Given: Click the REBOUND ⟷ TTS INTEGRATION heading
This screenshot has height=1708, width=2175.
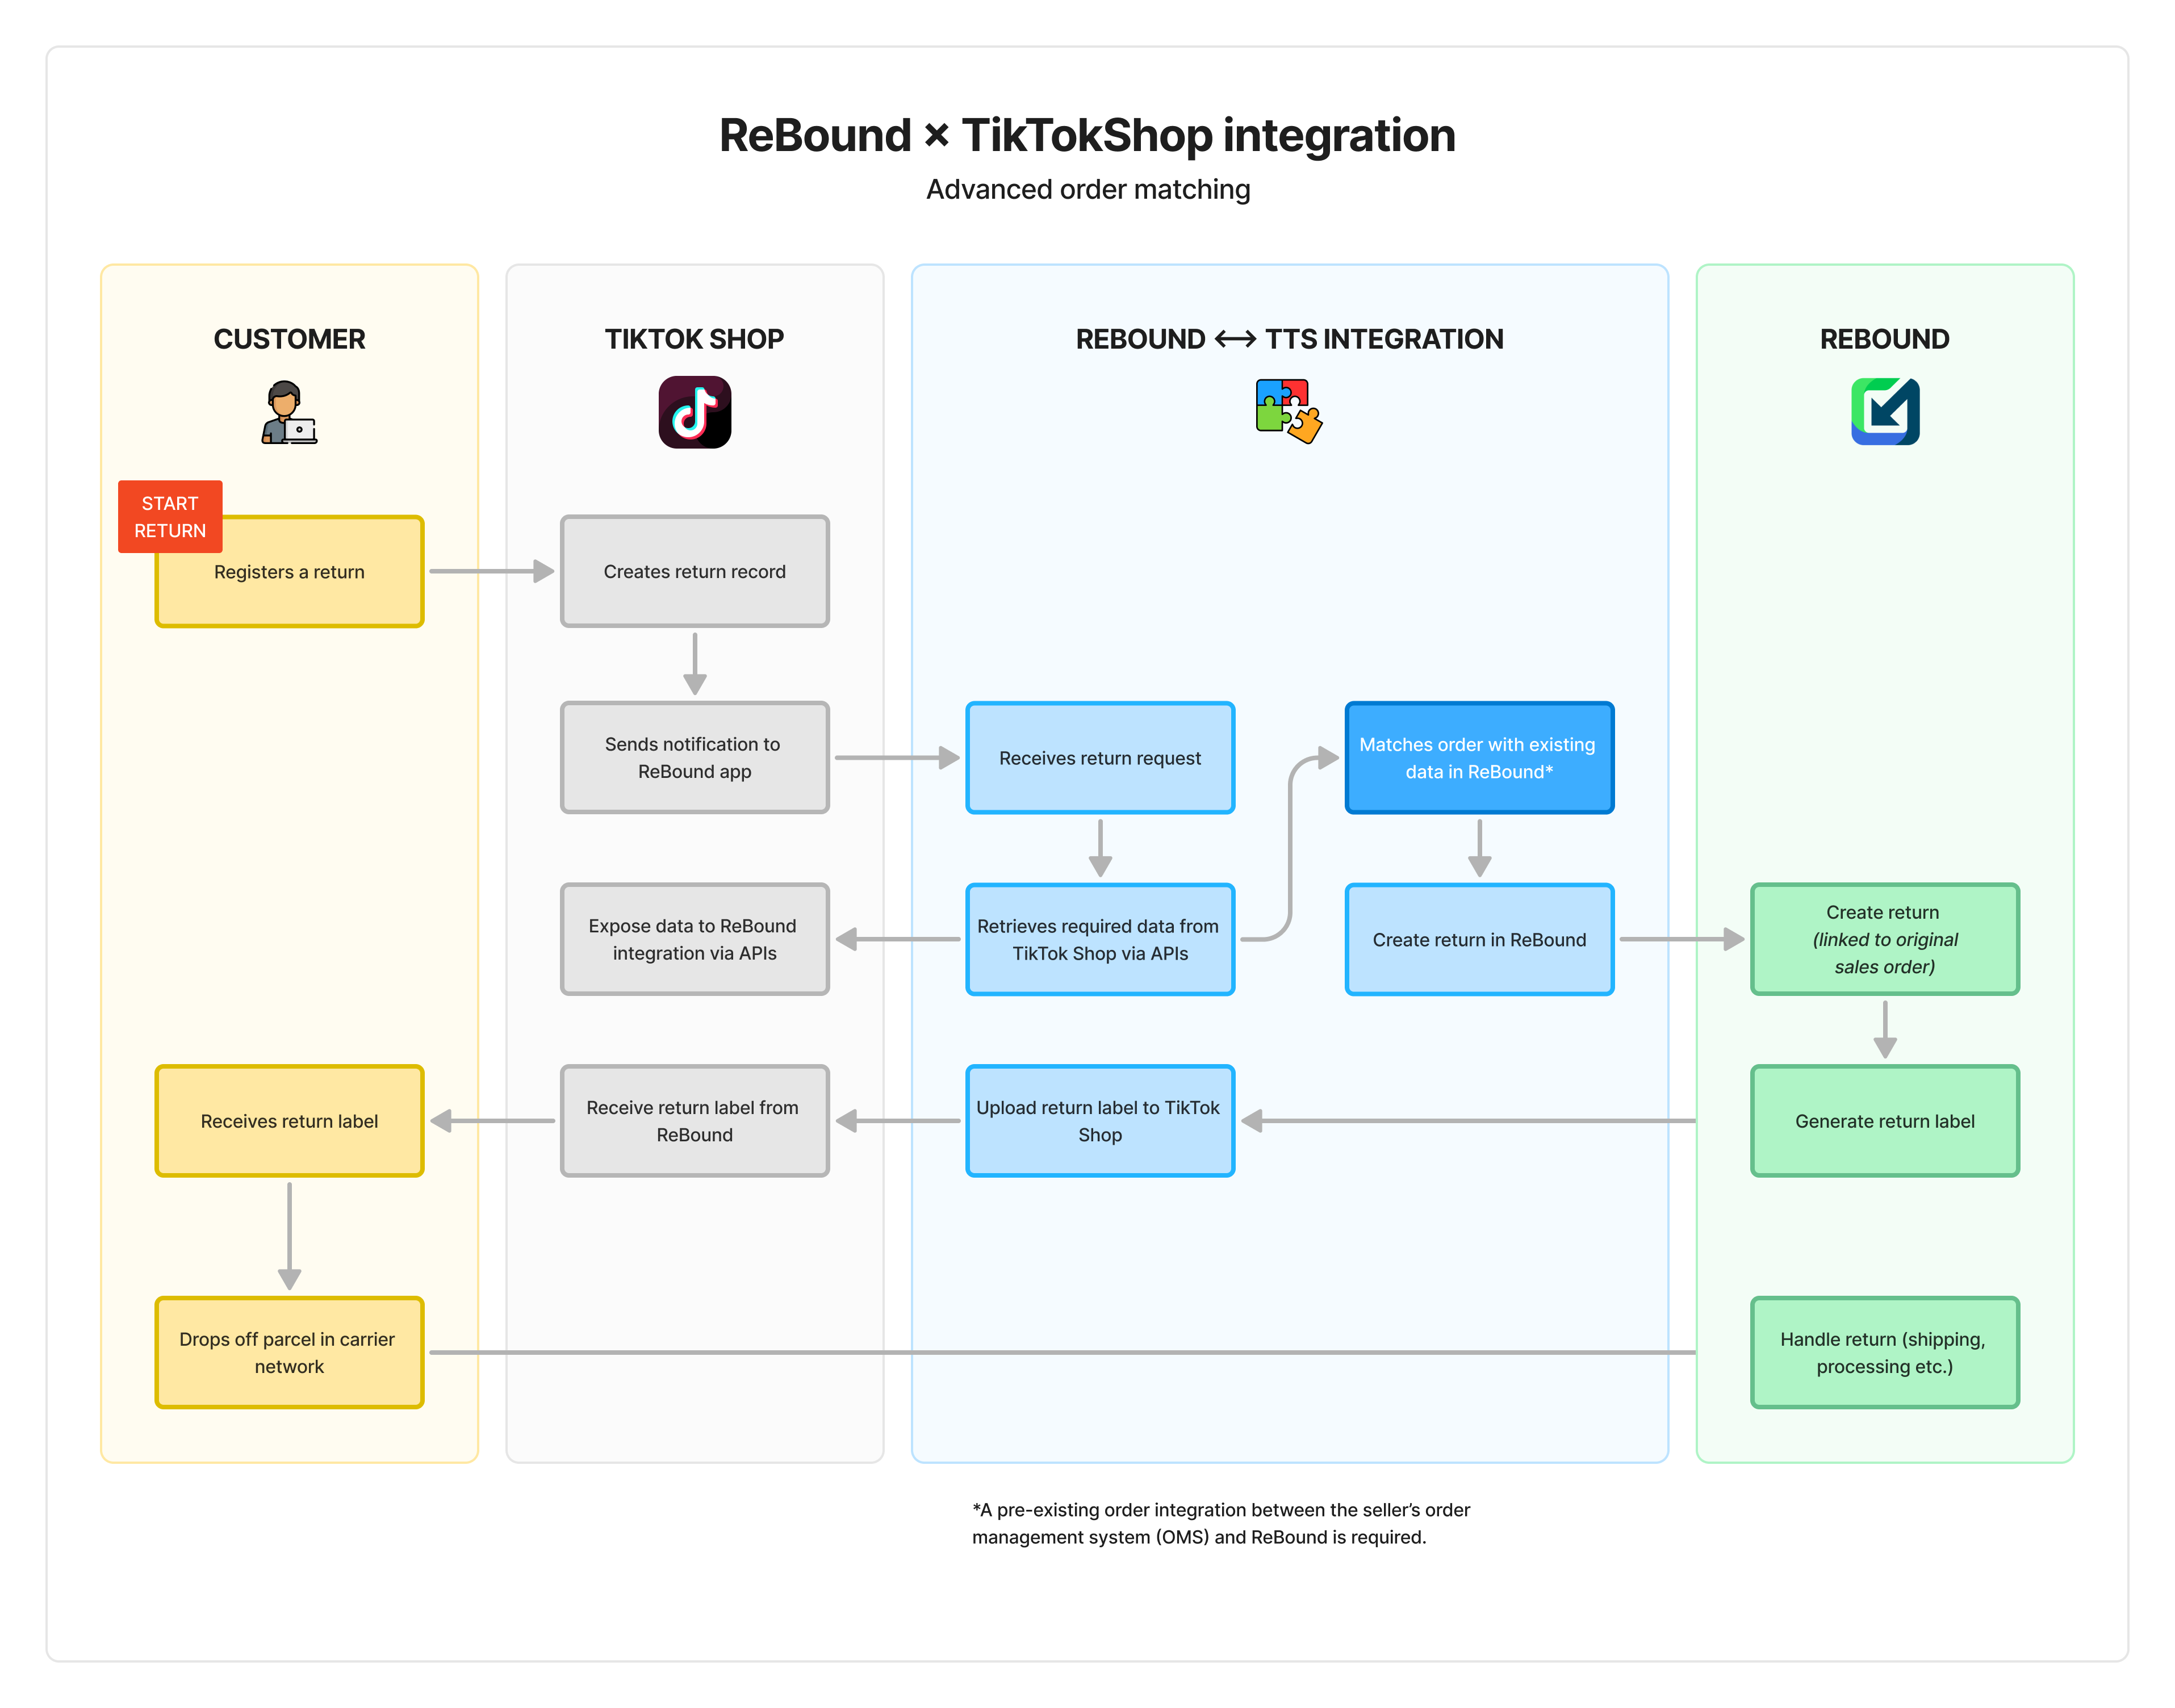Looking at the screenshot, I should tap(1289, 339).
